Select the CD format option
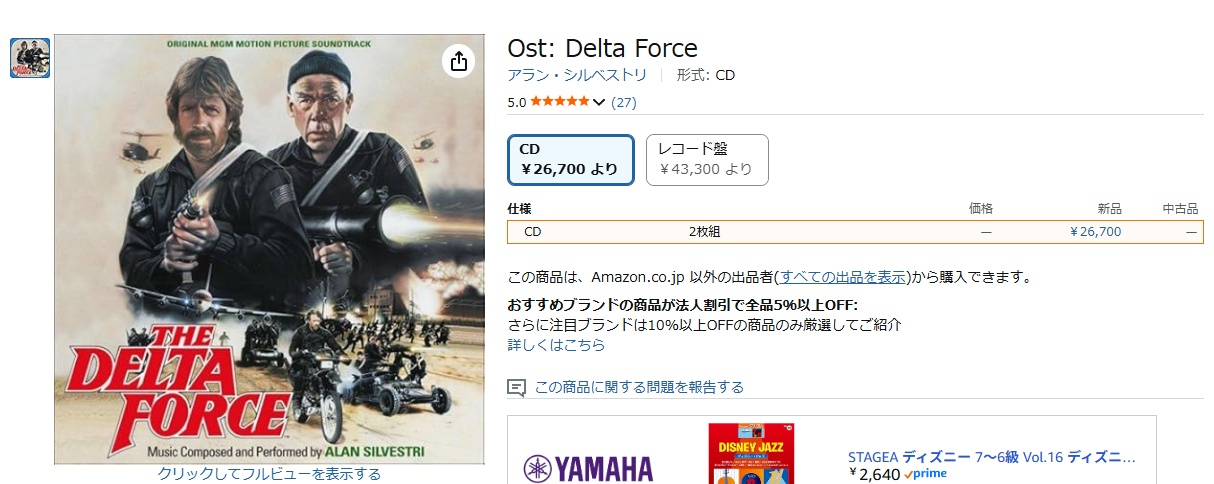1214x484 pixels. coord(571,159)
